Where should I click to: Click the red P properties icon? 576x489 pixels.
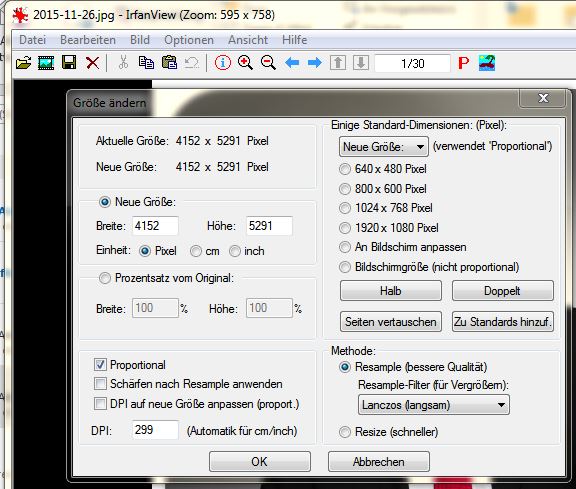click(464, 63)
